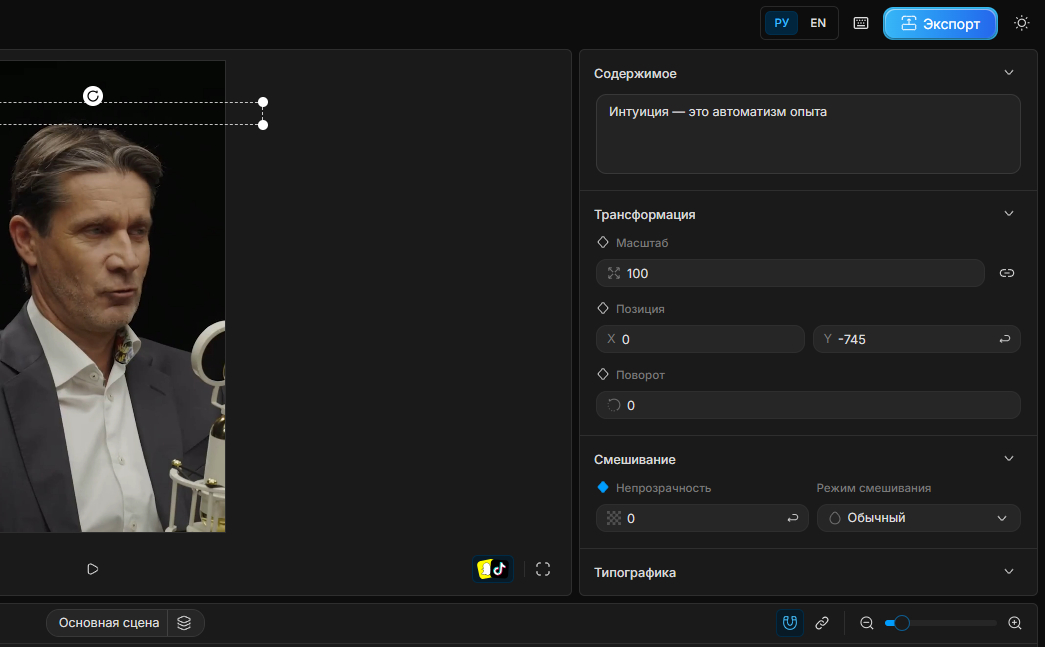1045x647 pixels.
Task: Reset the opacity value
Action: point(792,518)
